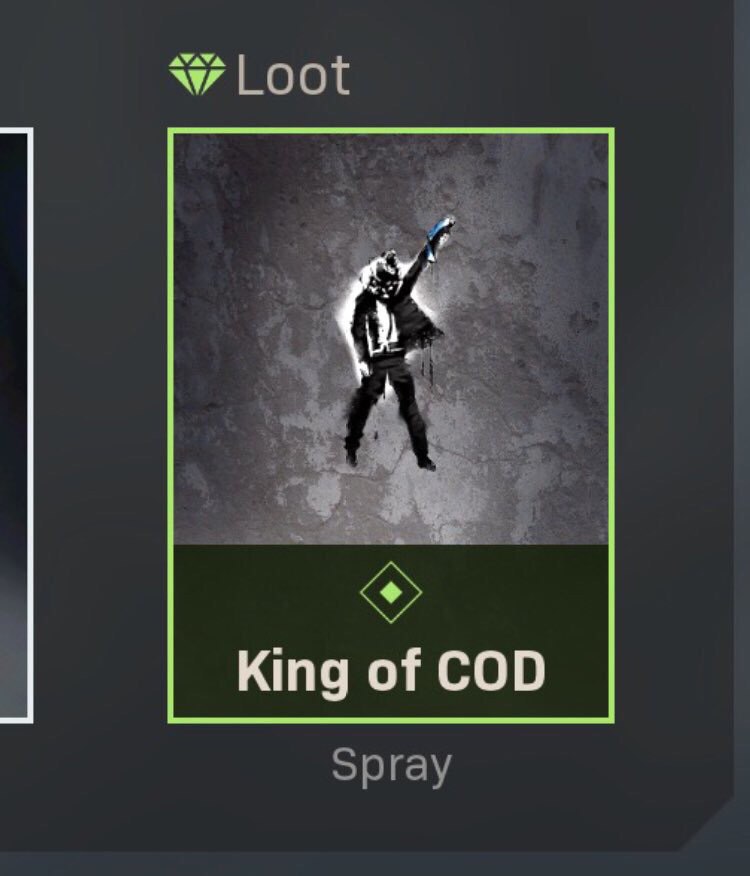Click the dark strip below the panel
Screen dimensions: 750x876
375,864
